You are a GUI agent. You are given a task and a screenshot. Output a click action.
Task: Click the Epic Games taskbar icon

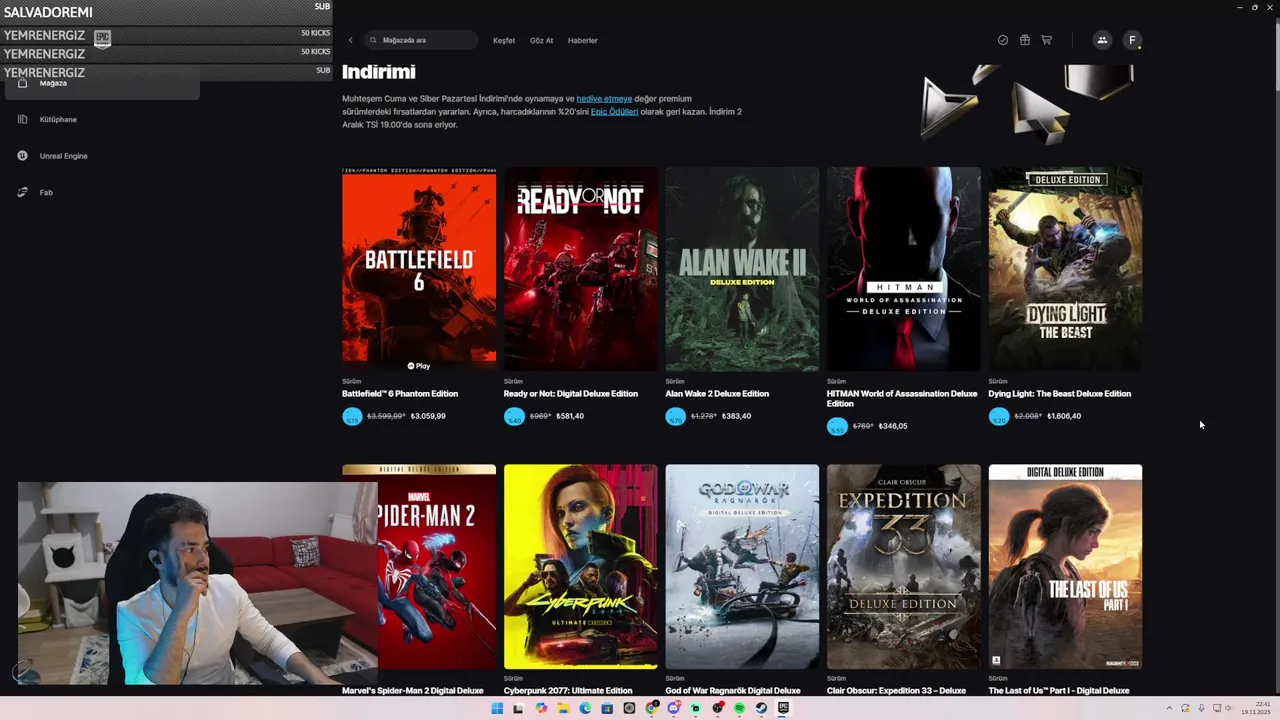point(783,708)
